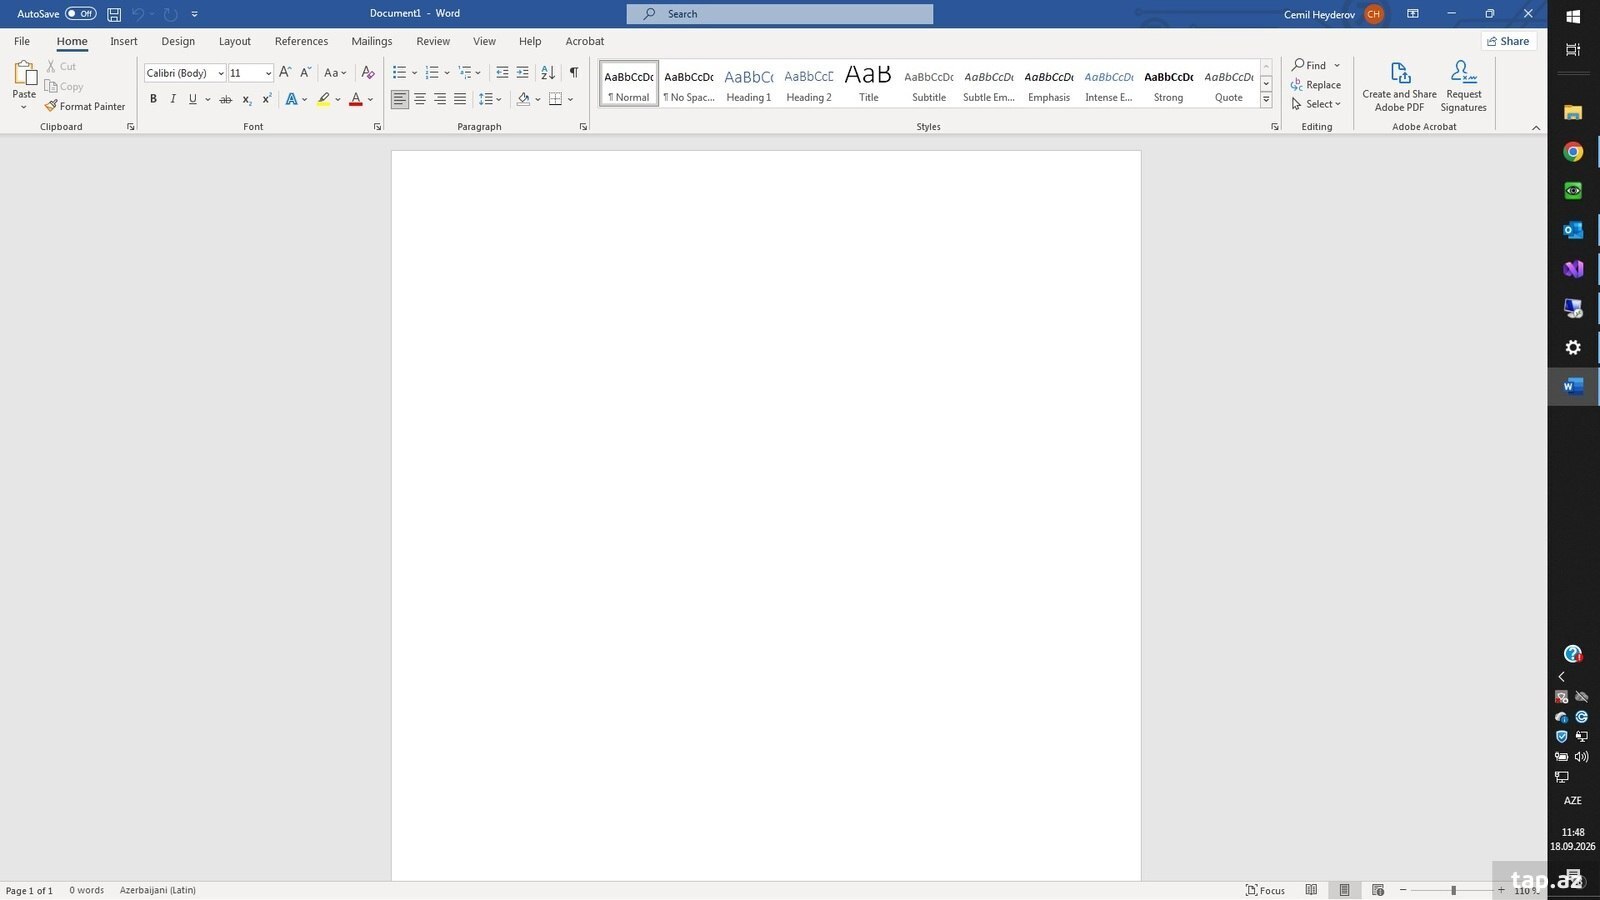Switch to the Insert tab
1600x900 pixels.
tap(124, 41)
